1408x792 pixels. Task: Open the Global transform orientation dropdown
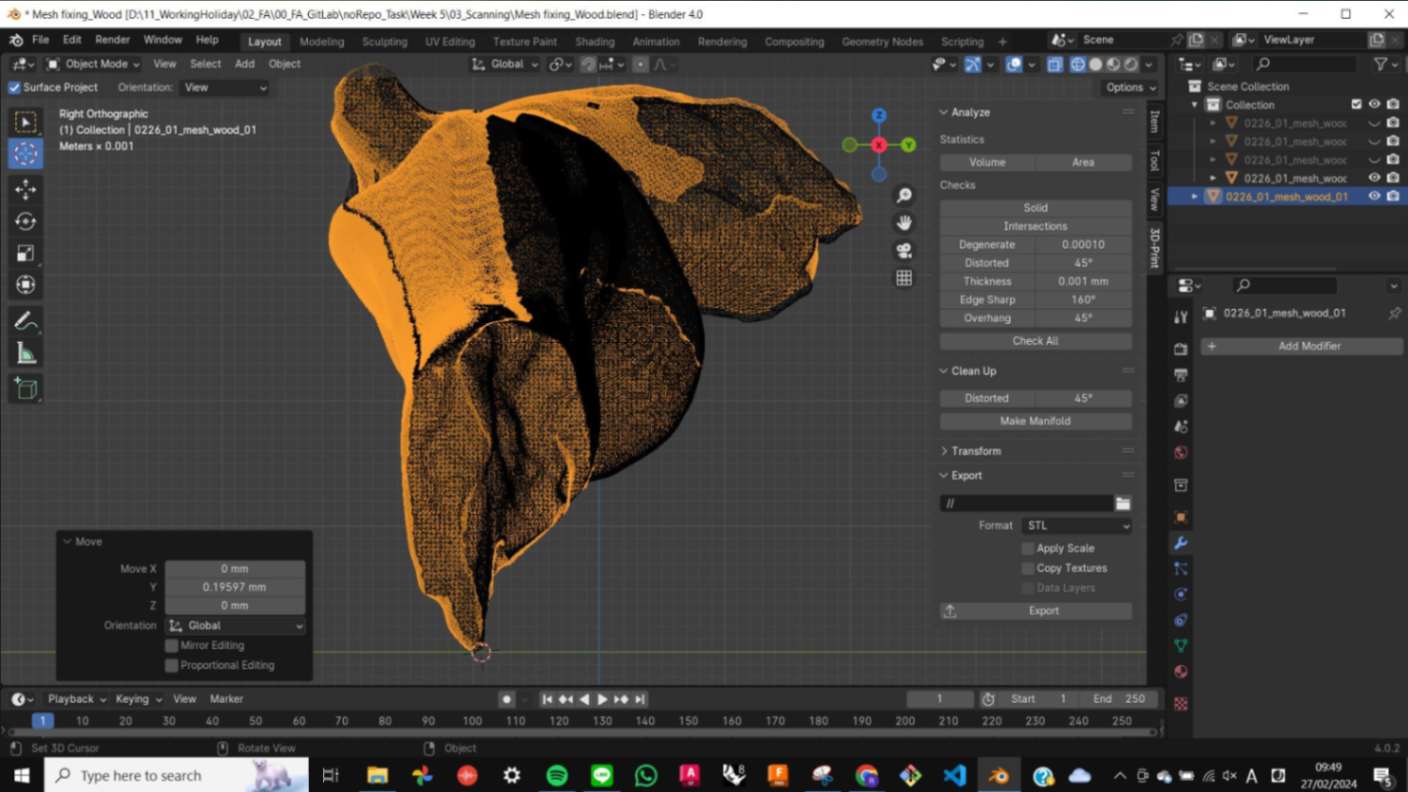[506, 64]
